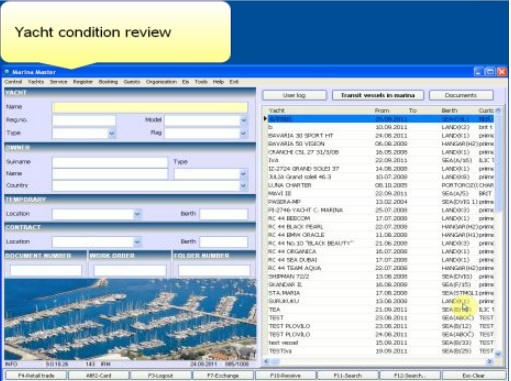Open the Tools menu
511x381 pixels.
coord(201,82)
